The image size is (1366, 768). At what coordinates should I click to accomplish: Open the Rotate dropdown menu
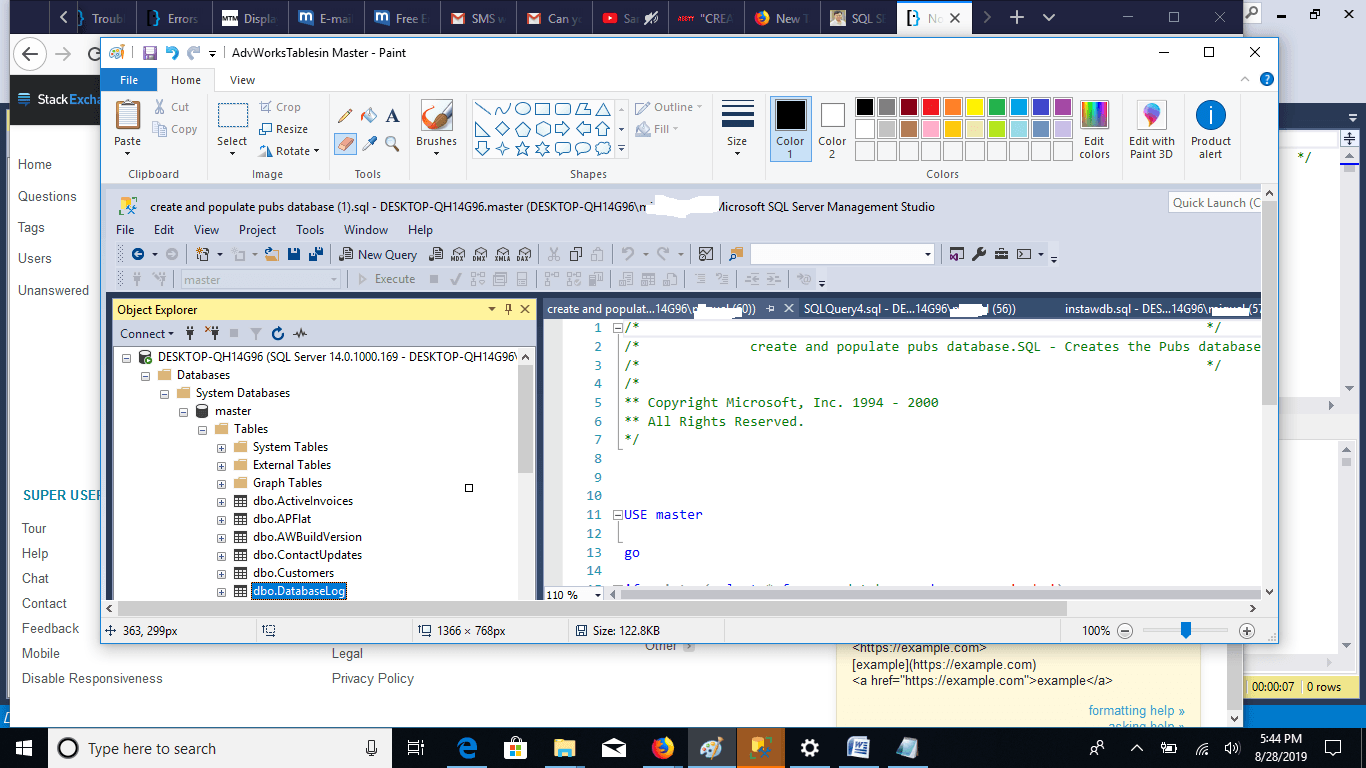tap(289, 151)
